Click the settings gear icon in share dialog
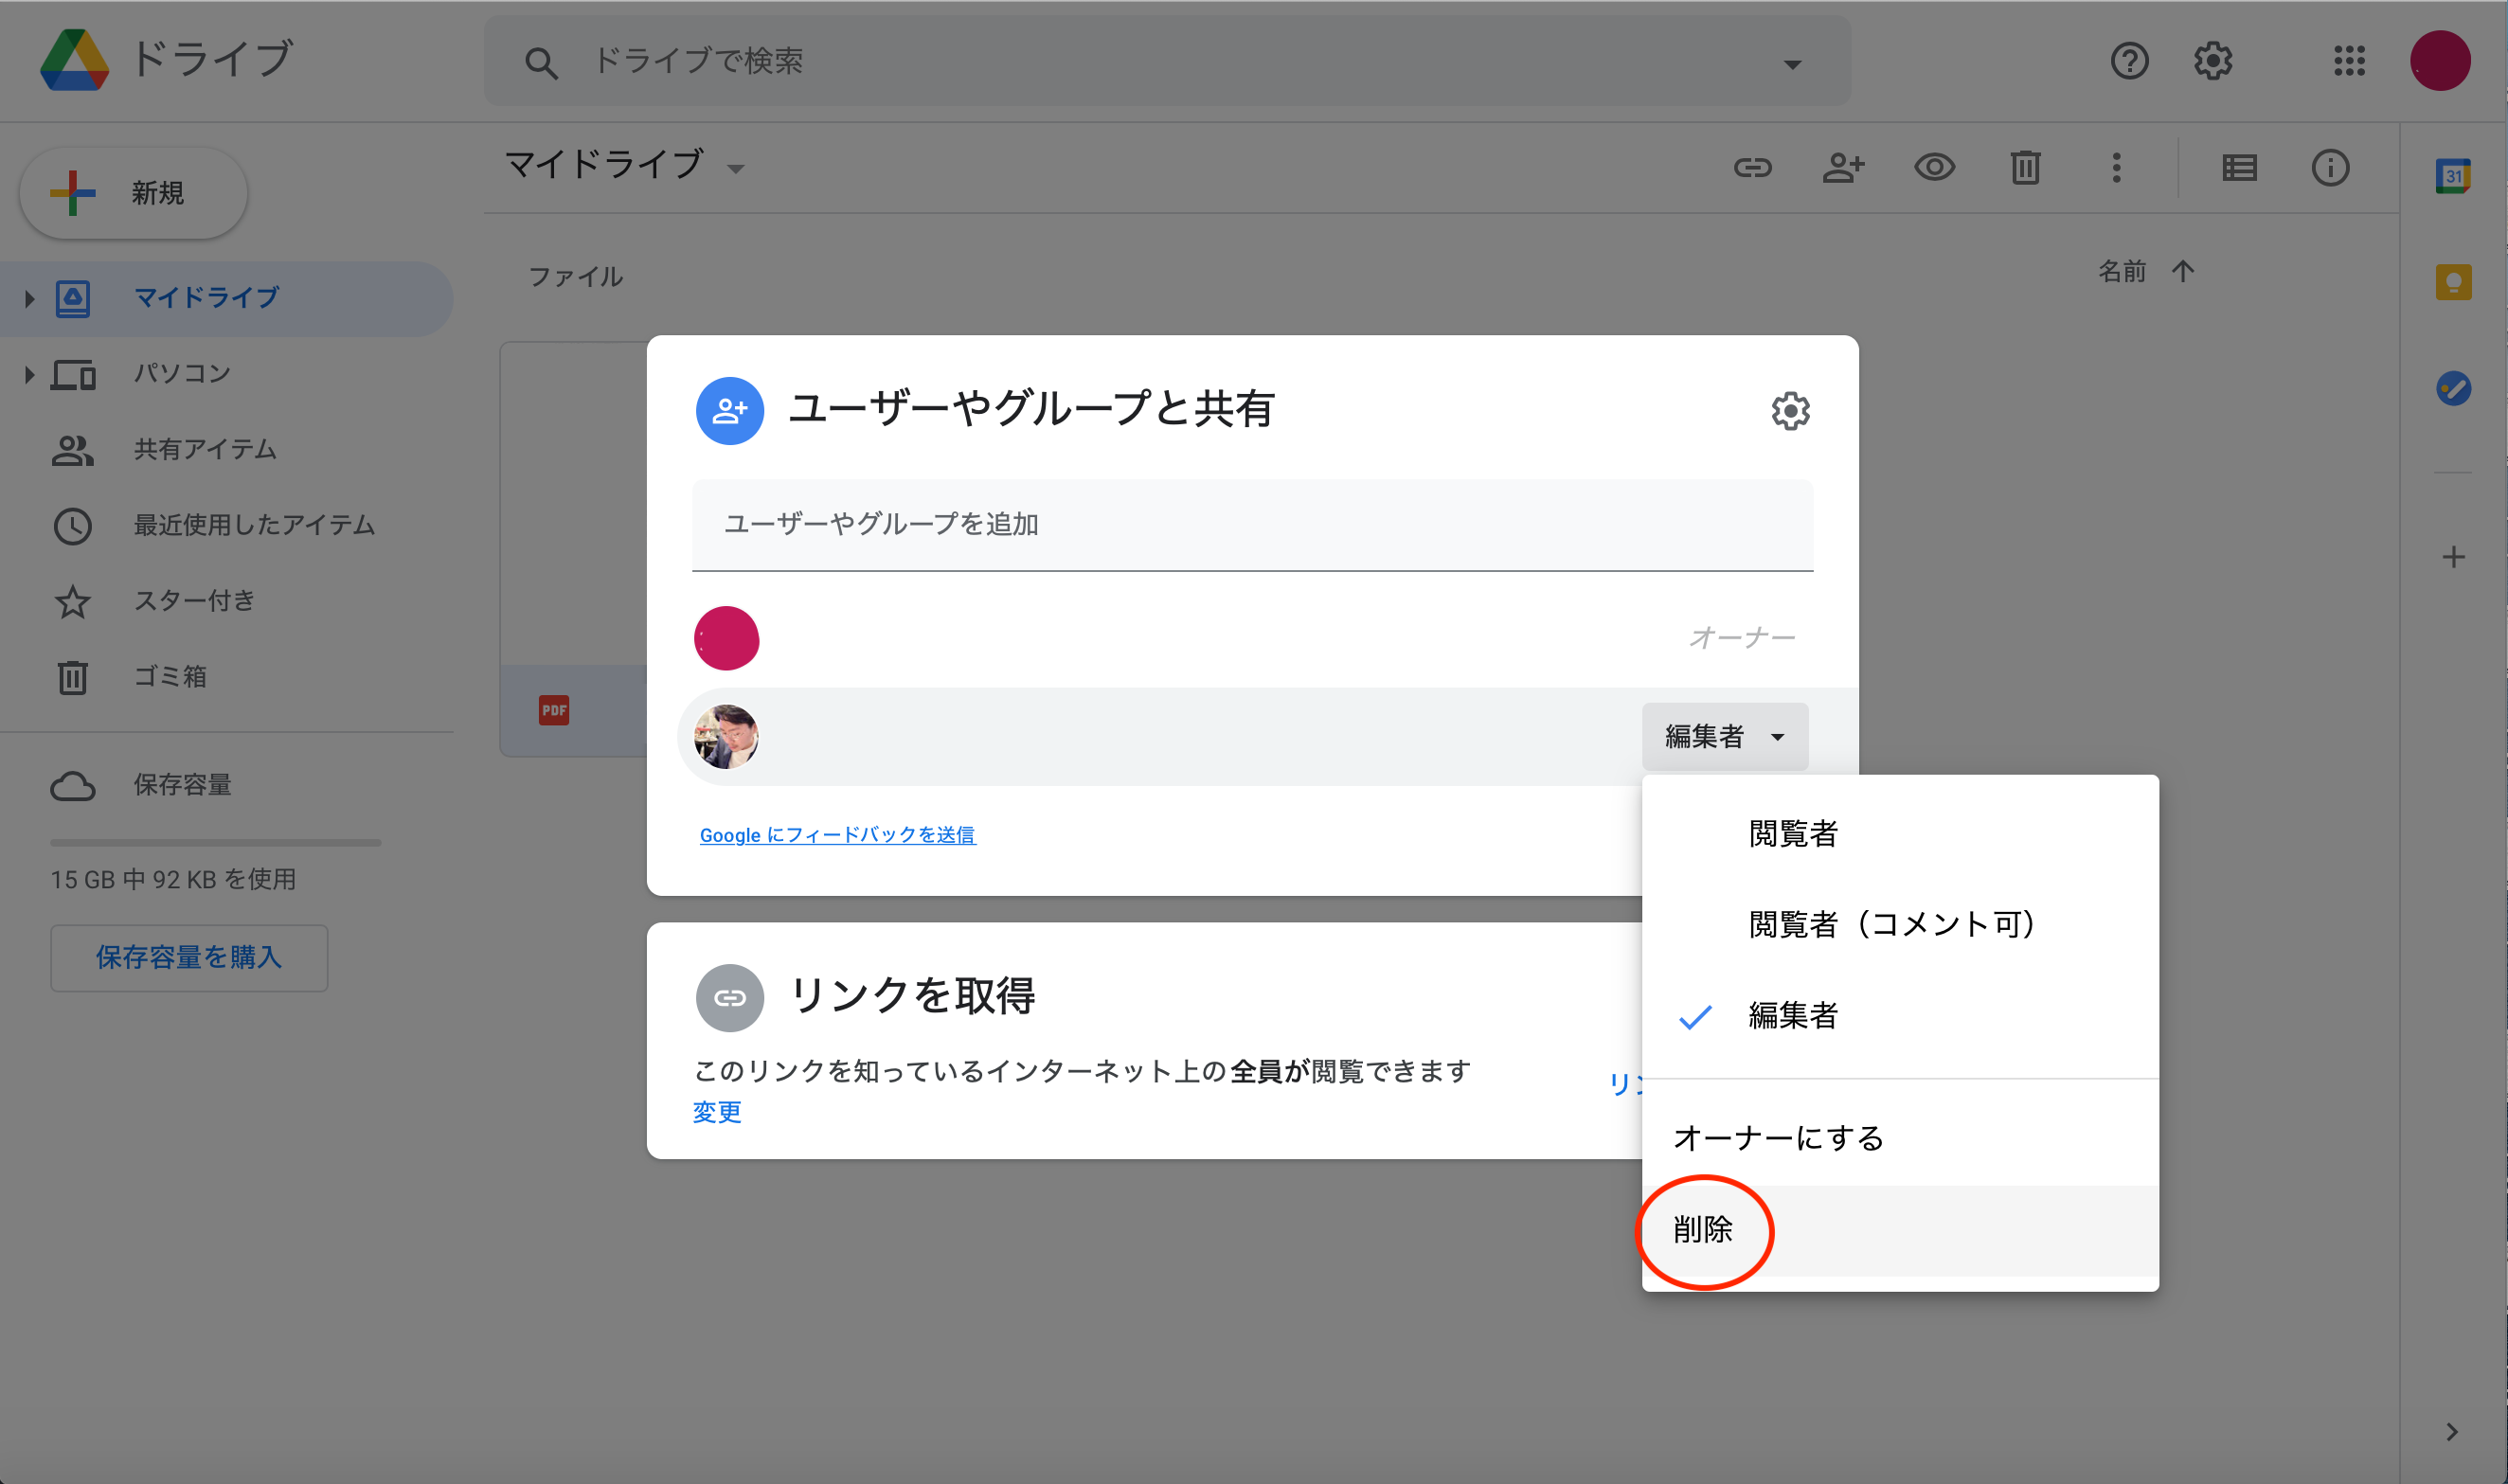This screenshot has width=2508, height=1484. pyautogui.click(x=1789, y=412)
